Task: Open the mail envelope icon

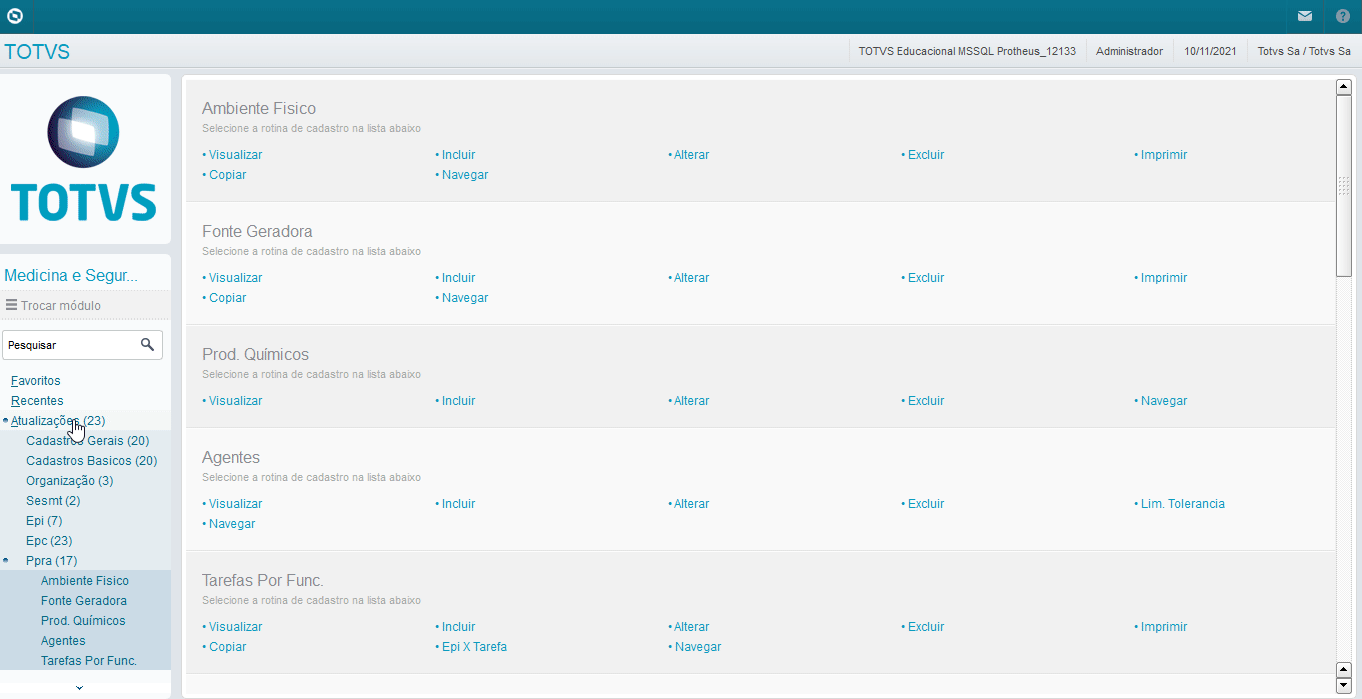Action: pos(1305,16)
